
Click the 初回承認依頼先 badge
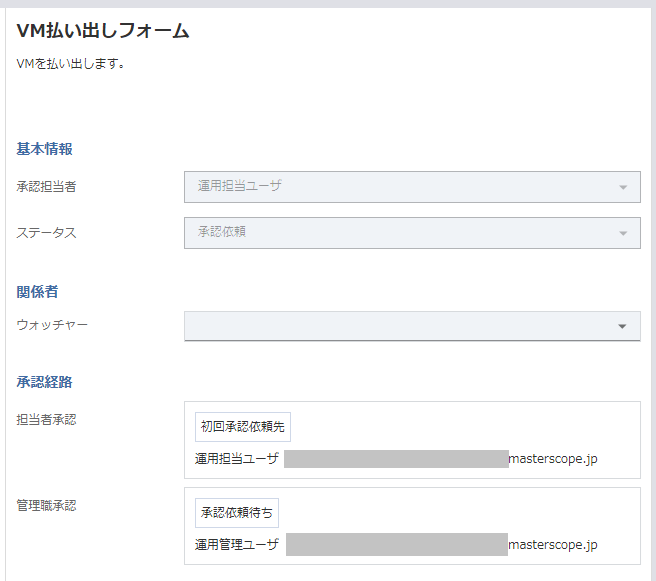pos(243,426)
